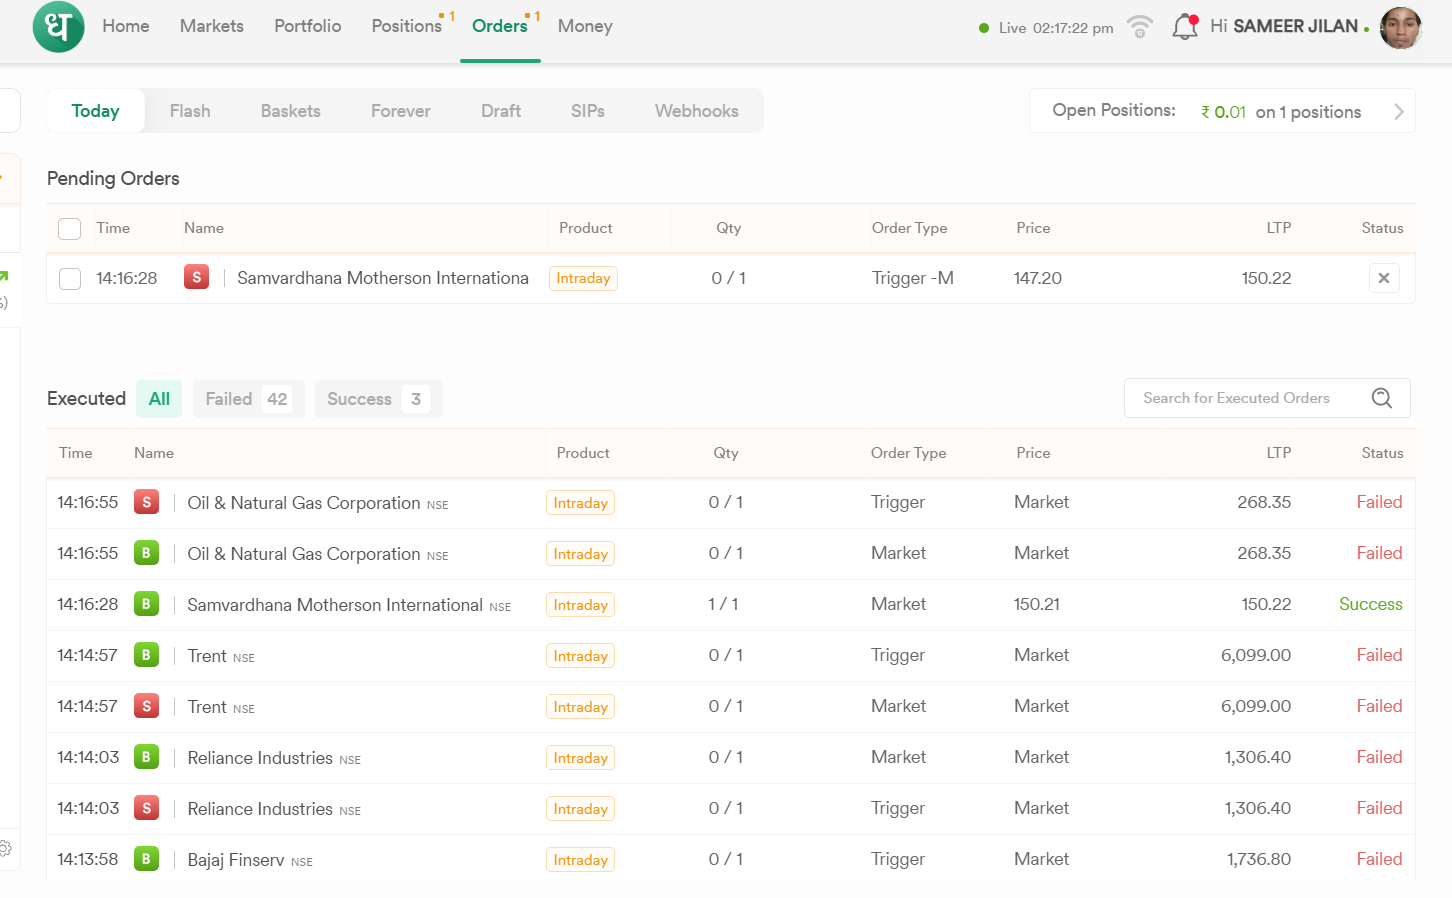
Task: Expand the Open Positions chevron arrow
Action: click(x=1398, y=112)
